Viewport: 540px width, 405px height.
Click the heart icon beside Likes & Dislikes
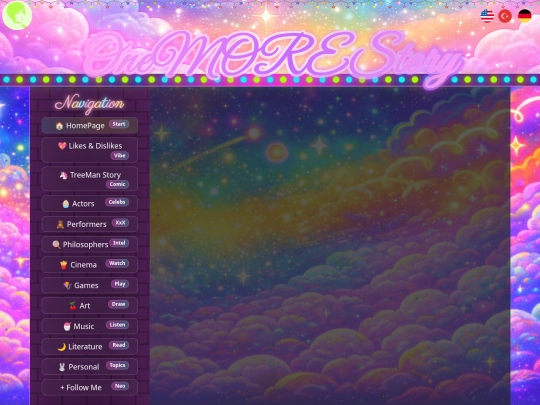tap(62, 146)
